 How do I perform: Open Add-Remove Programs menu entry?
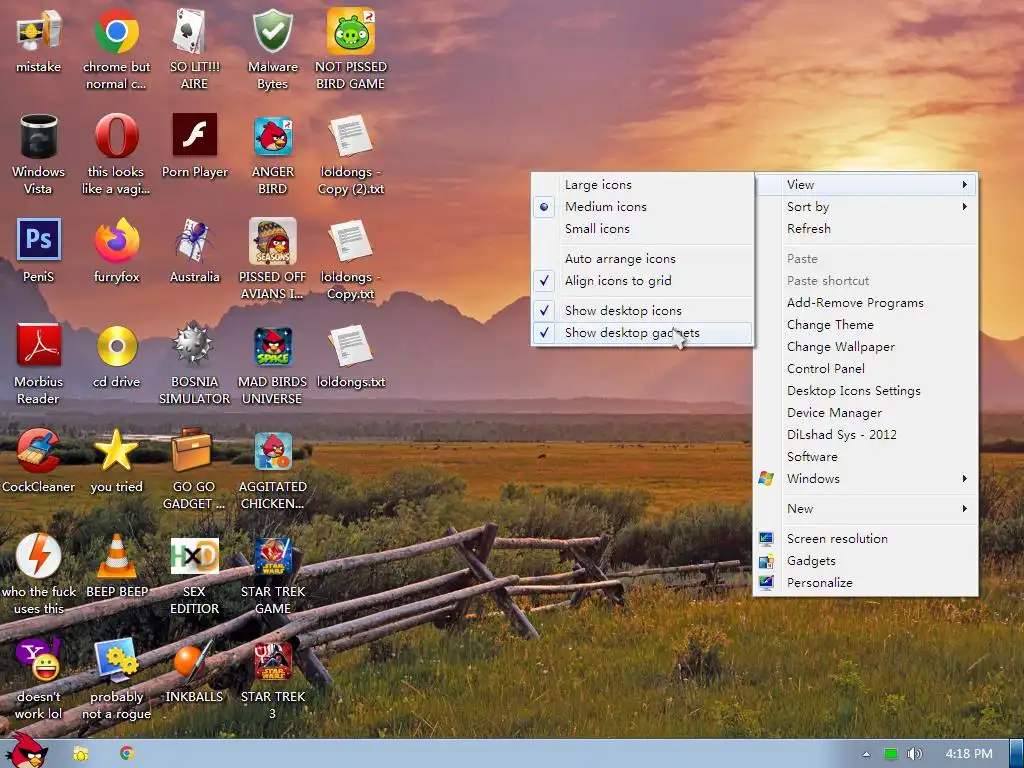click(x=866, y=302)
